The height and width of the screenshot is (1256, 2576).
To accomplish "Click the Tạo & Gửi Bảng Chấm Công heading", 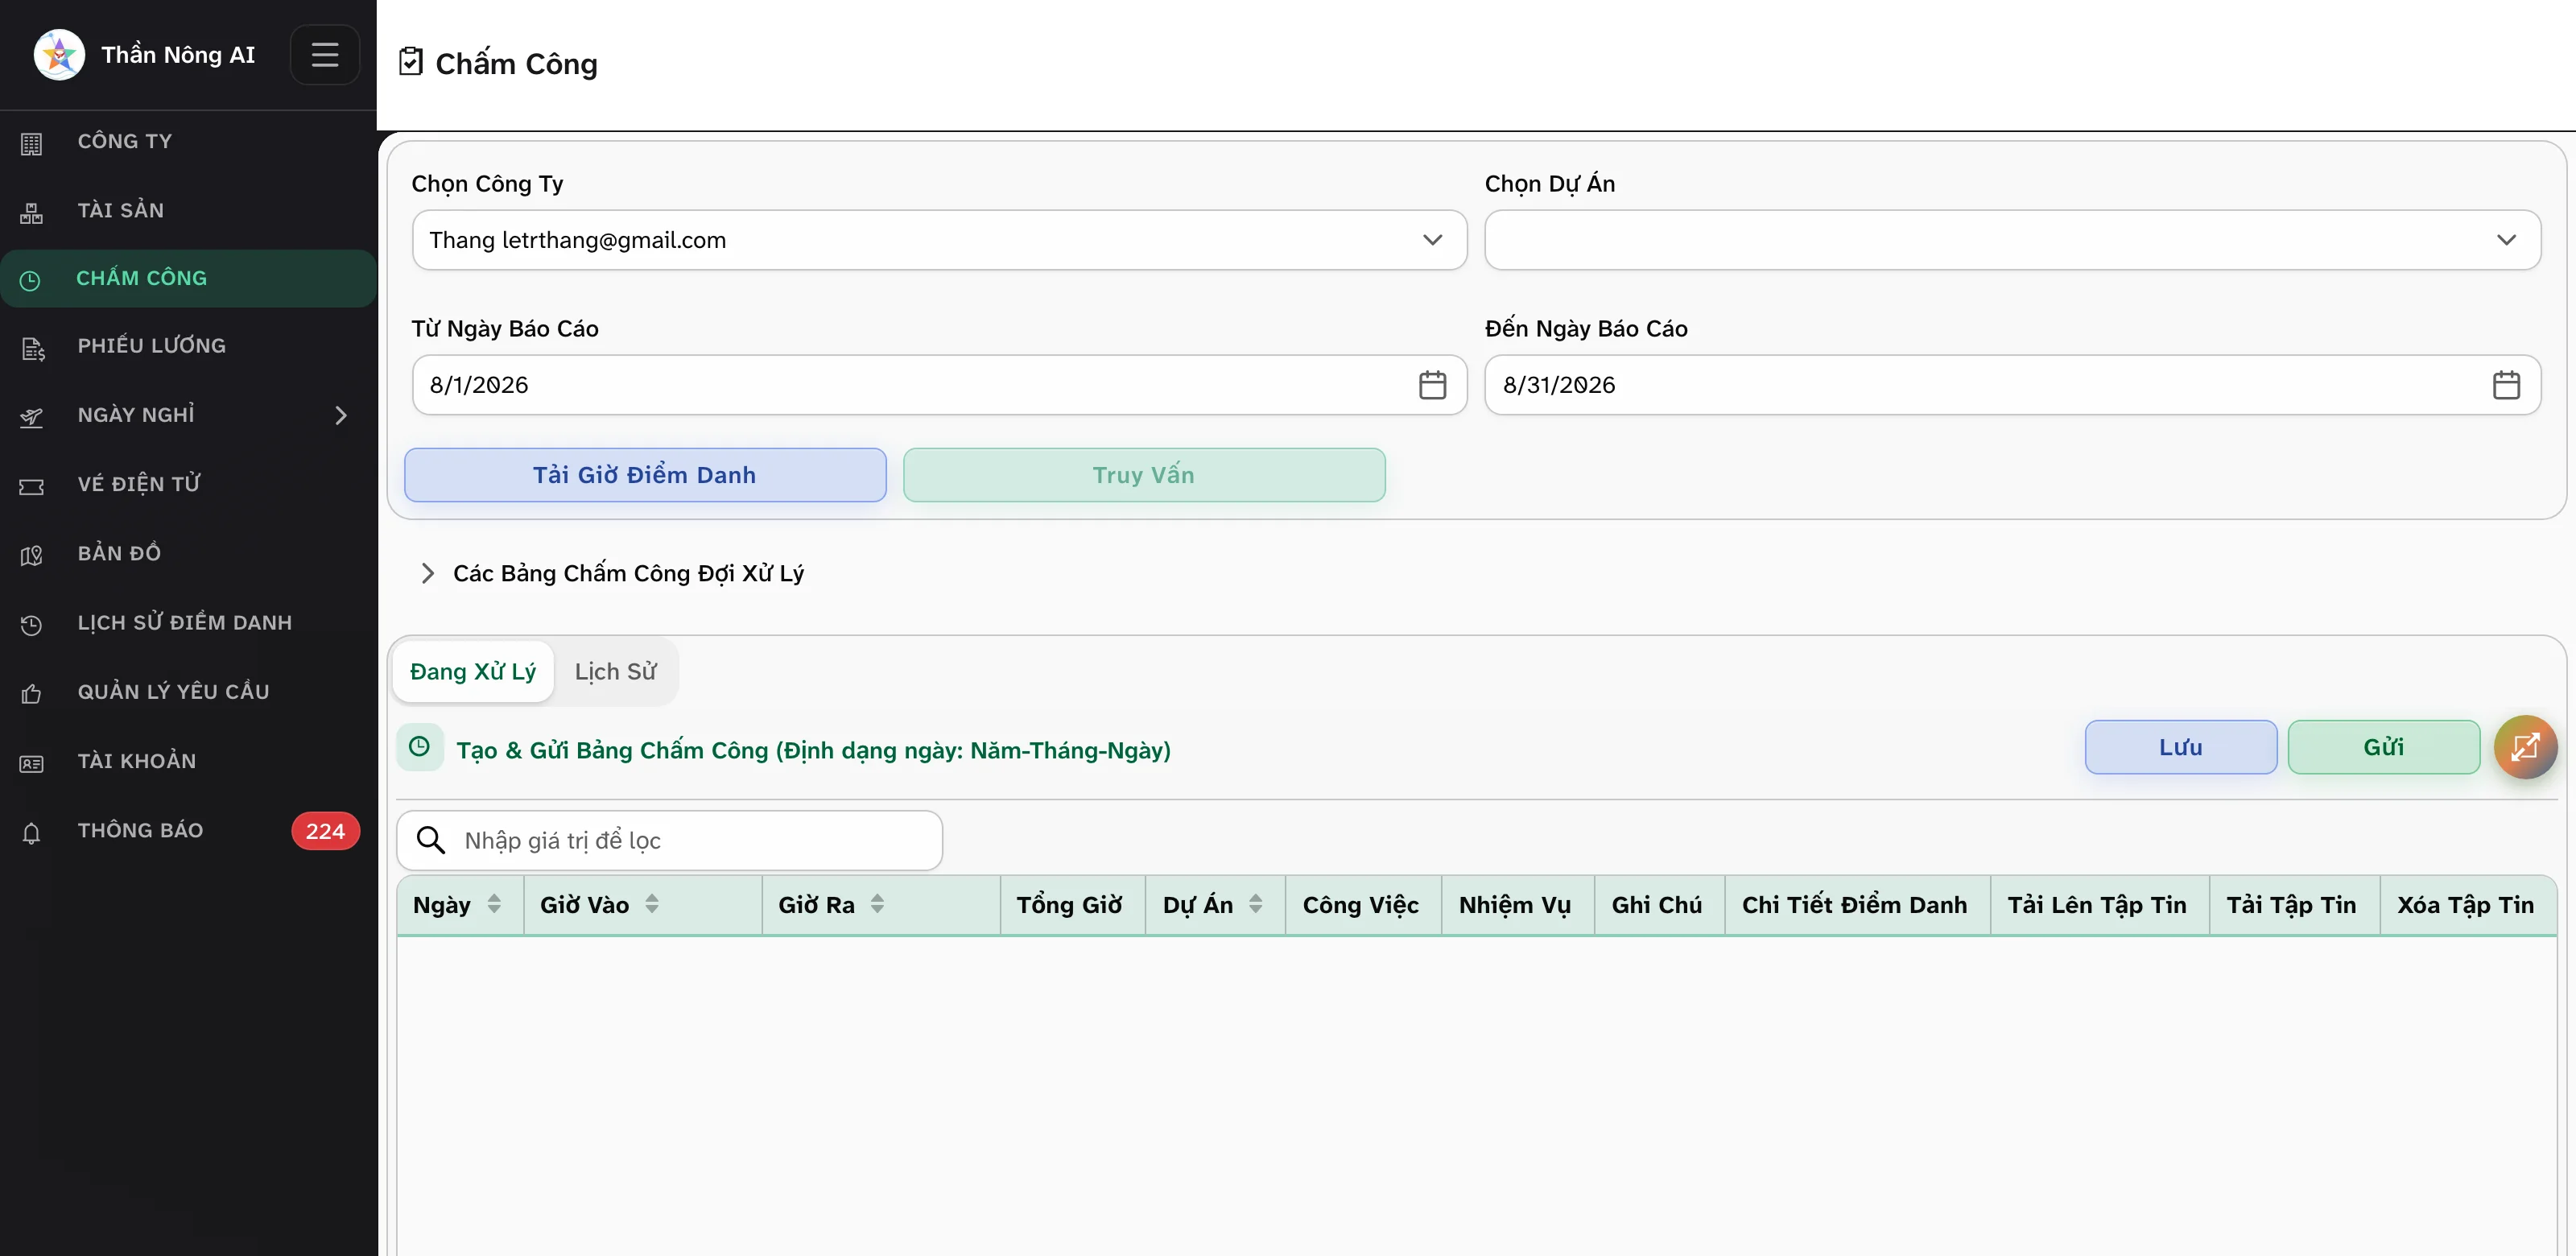I will 813,750.
